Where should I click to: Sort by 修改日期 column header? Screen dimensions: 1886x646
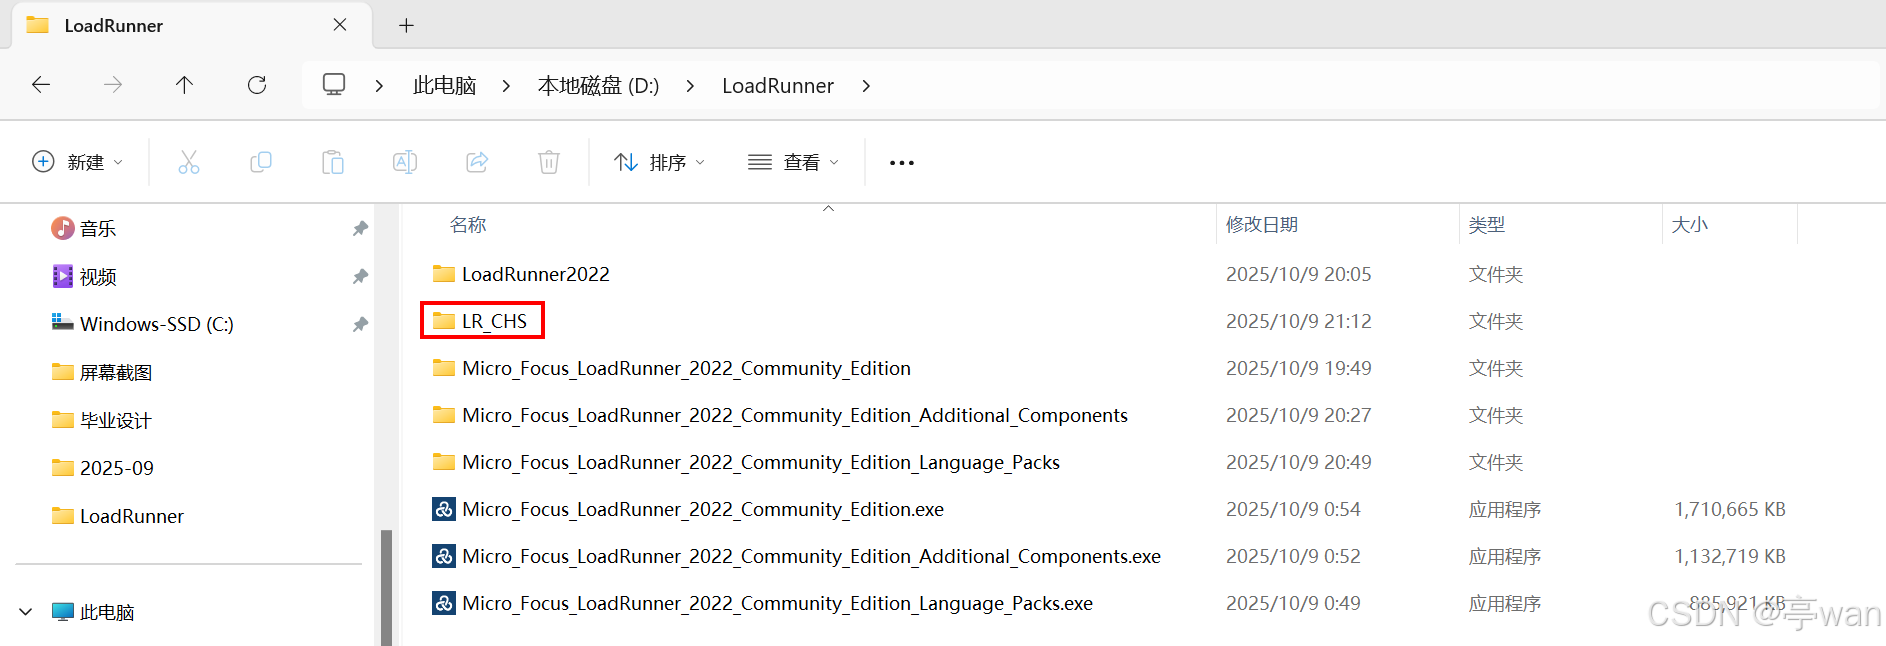point(1262,225)
